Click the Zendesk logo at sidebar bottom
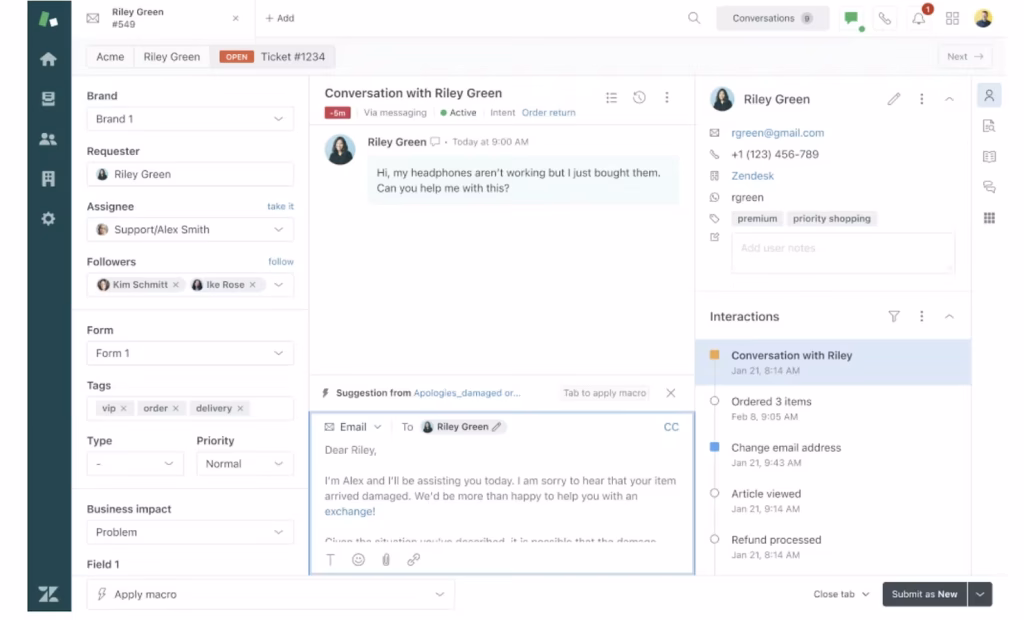The height and width of the screenshot is (620, 1024). 48,594
